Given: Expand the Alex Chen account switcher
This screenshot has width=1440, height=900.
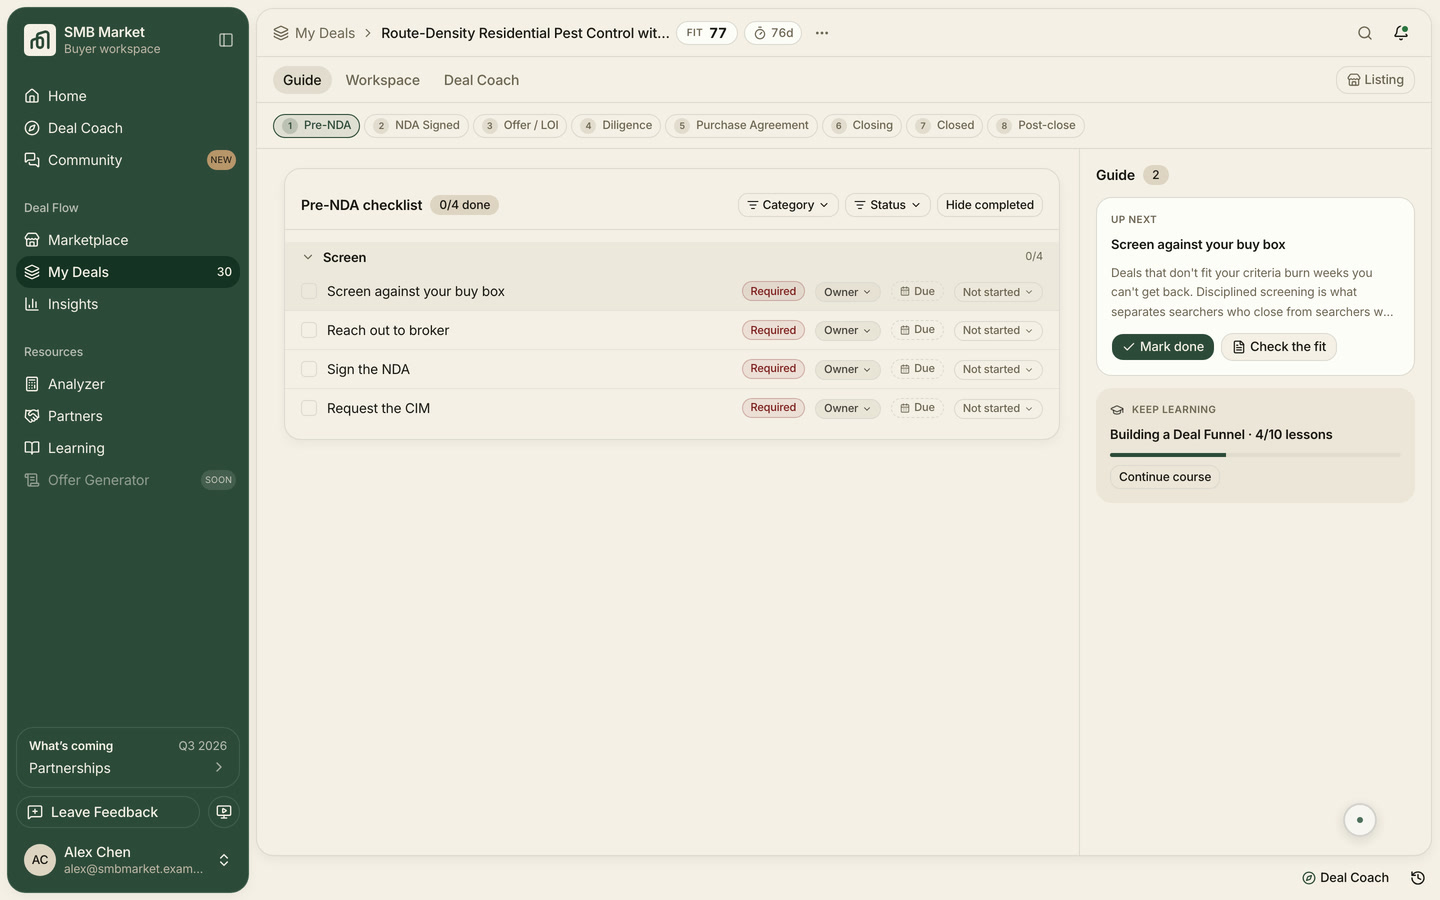Looking at the screenshot, I should [128, 860].
